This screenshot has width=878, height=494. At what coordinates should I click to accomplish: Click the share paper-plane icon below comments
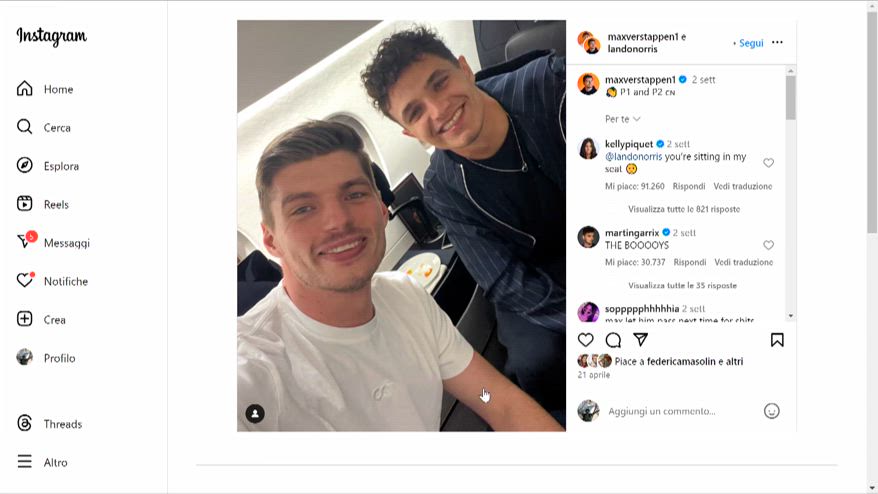(641, 340)
